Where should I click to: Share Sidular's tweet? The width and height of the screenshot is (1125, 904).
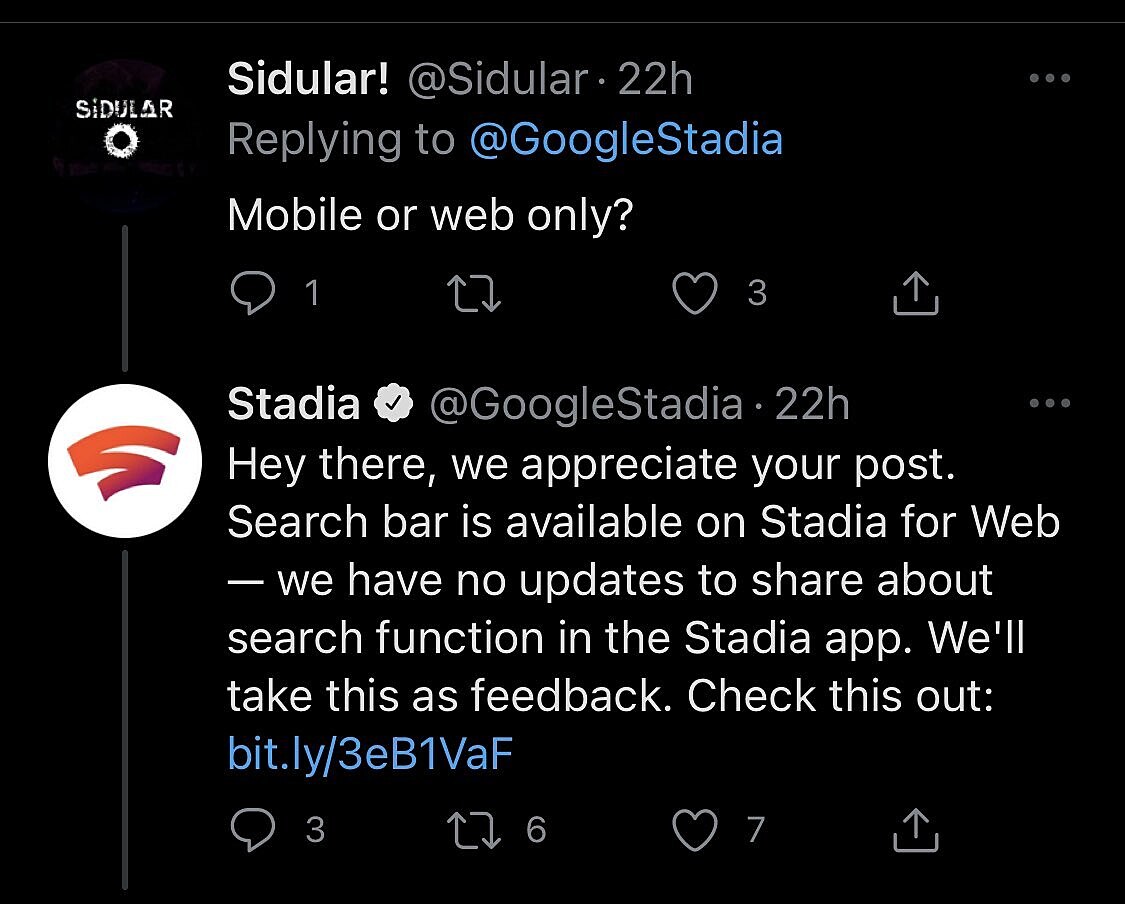click(x=914, y=293)
